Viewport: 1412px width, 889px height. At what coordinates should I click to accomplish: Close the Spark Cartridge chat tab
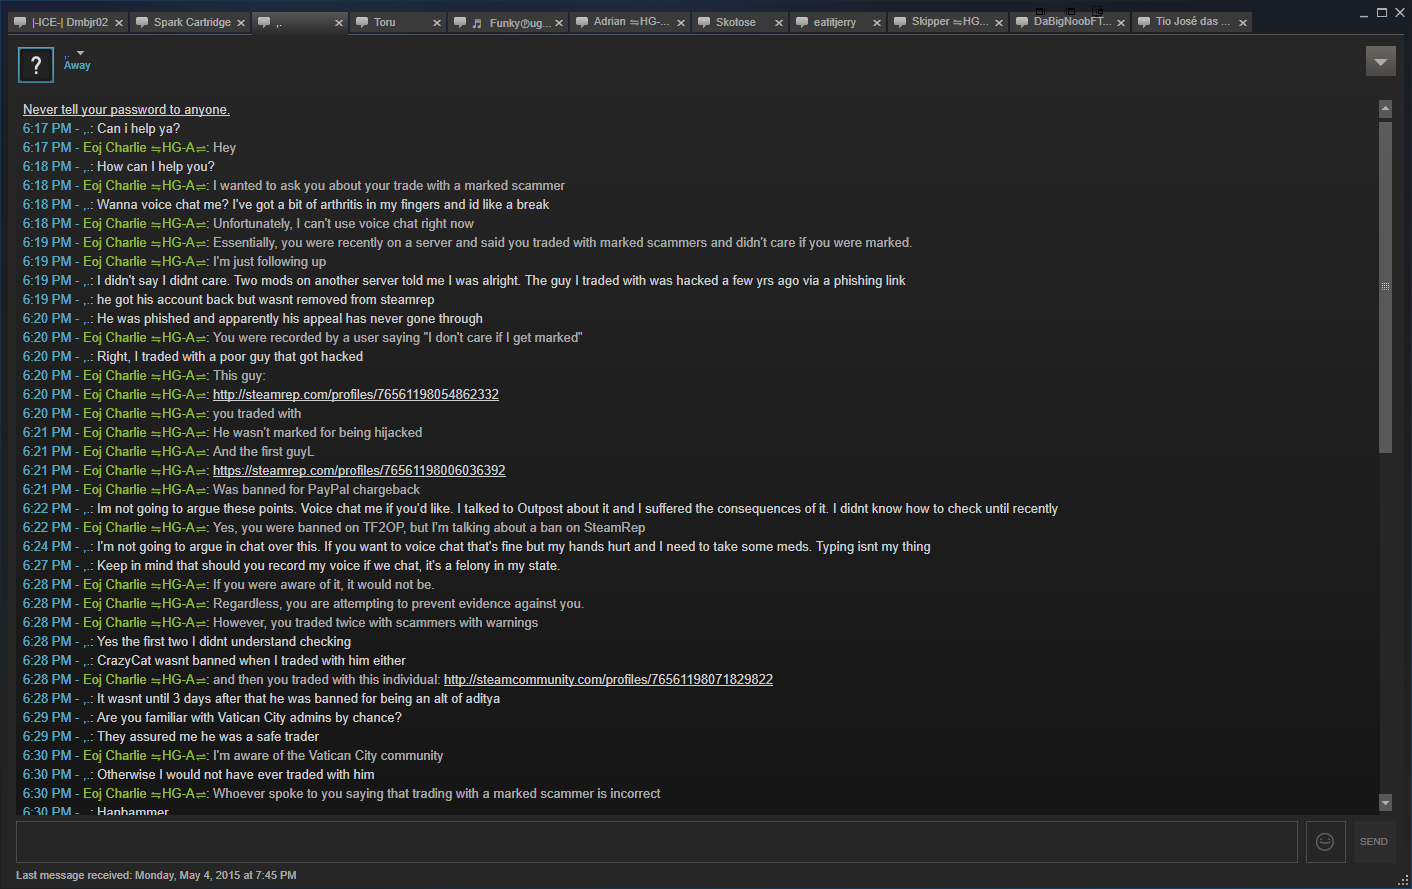click(x=241, y=23)
